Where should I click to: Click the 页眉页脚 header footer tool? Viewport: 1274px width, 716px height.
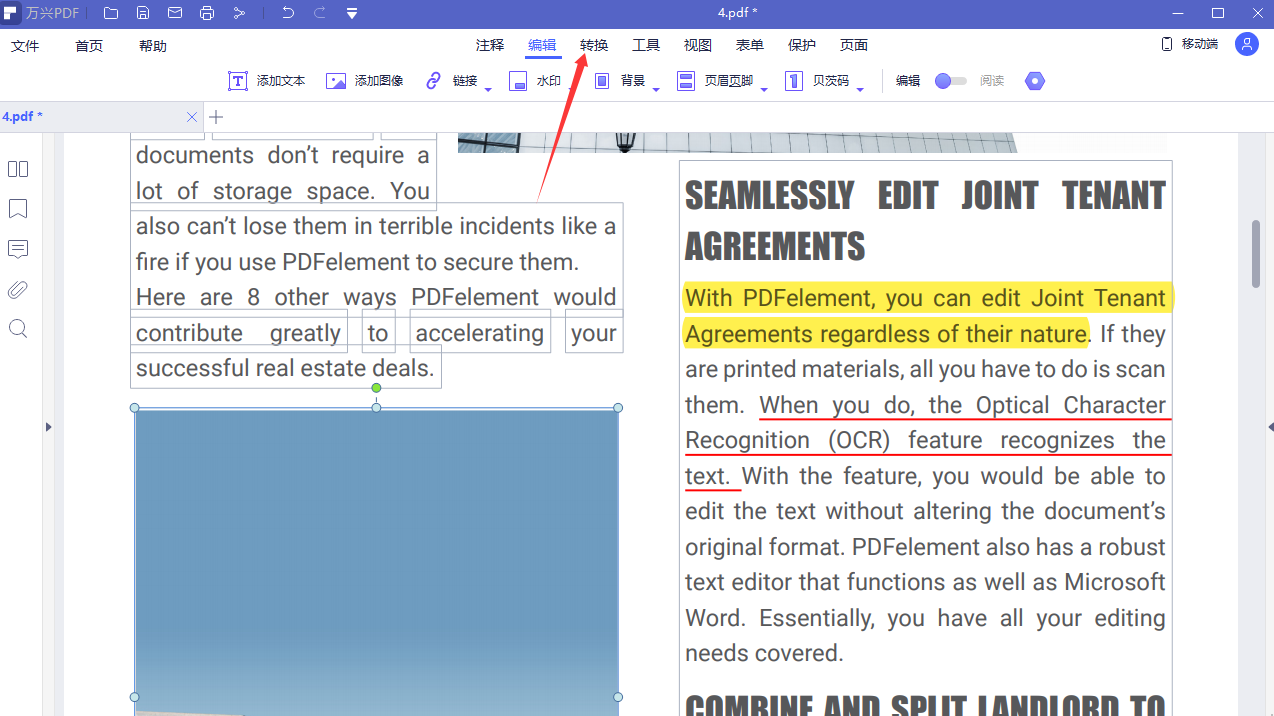pos(715,81)
